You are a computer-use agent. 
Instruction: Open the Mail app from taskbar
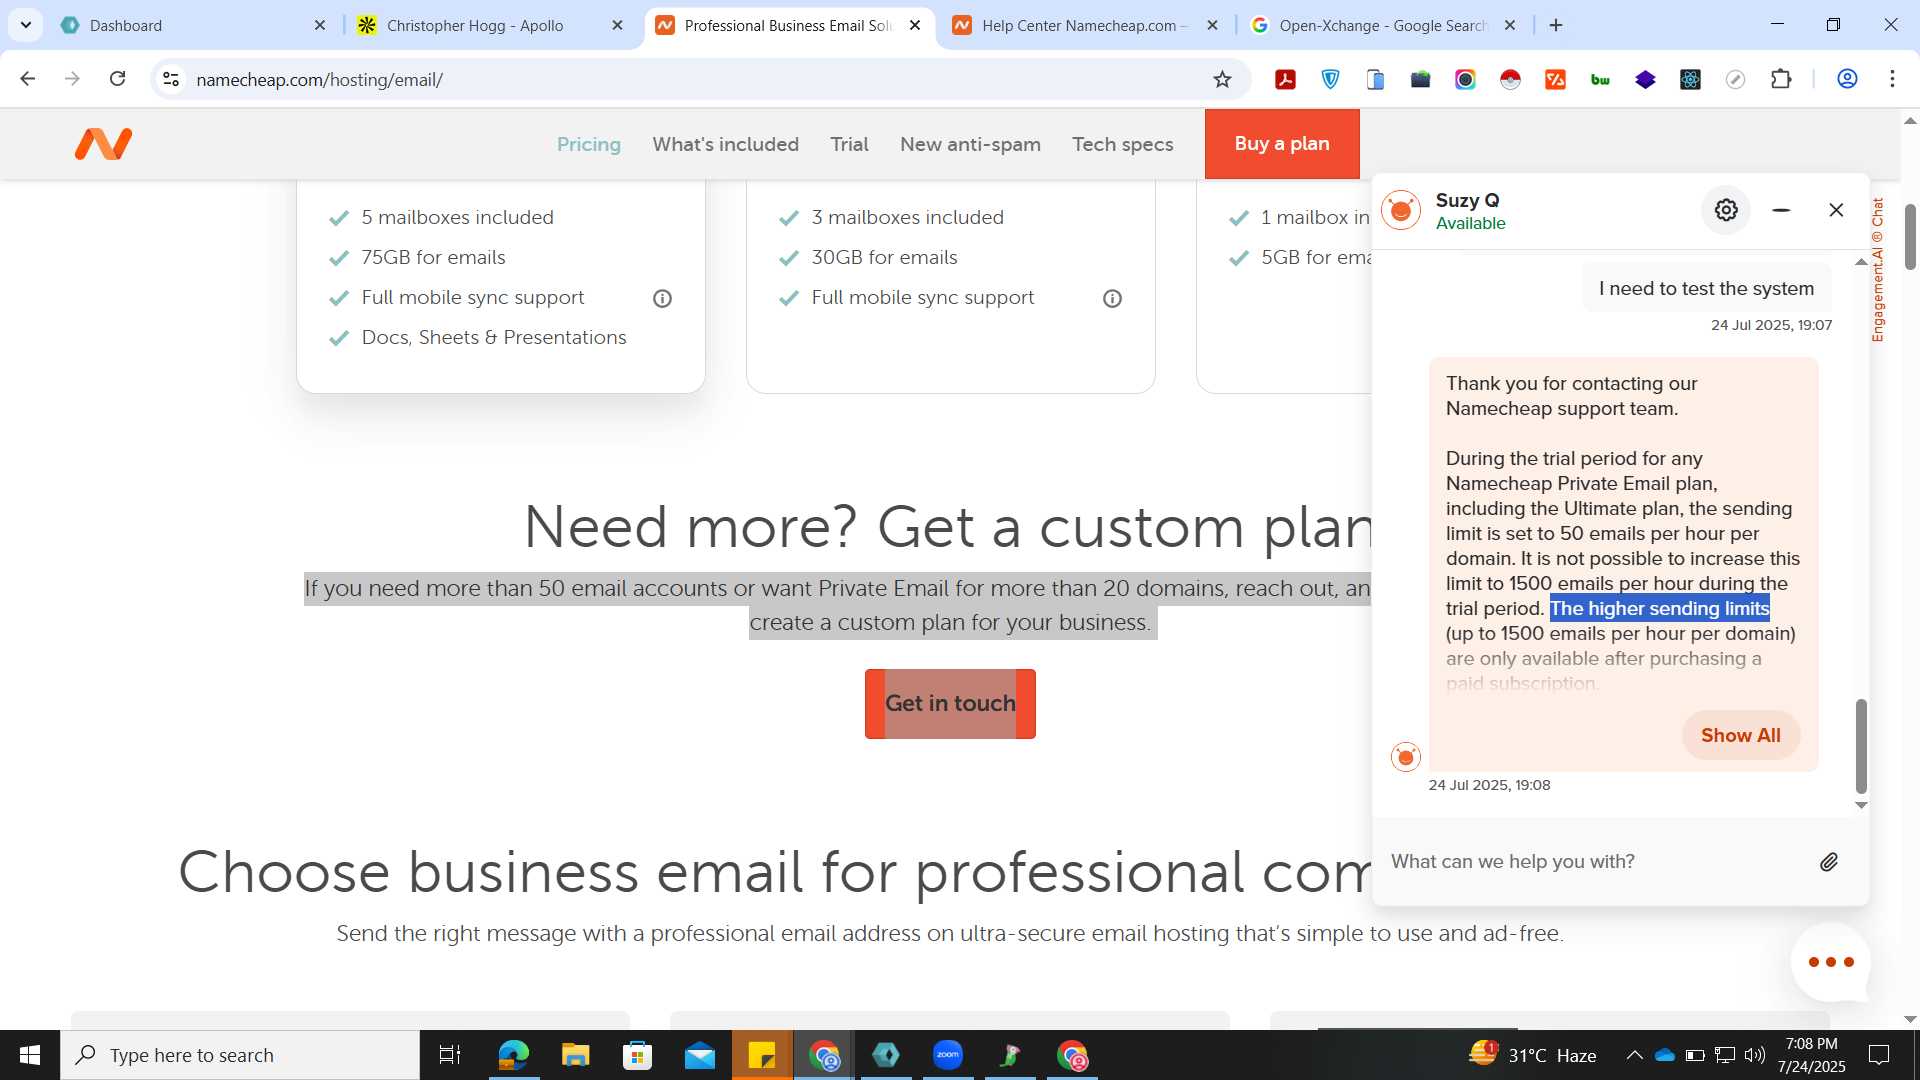click(700, 1055)
